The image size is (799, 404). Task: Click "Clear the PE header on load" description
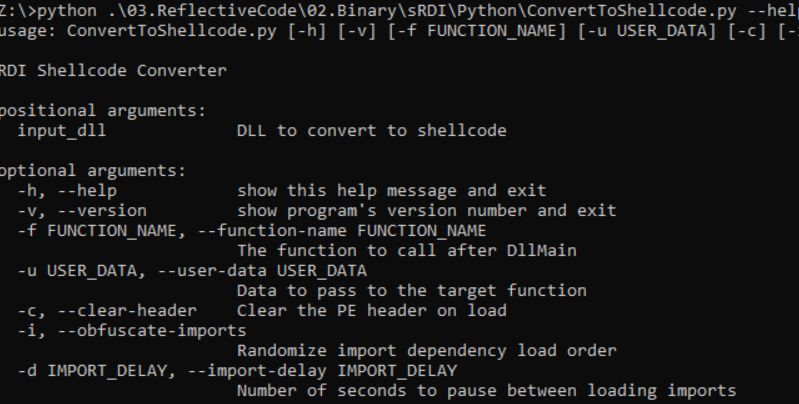point(371,311)
